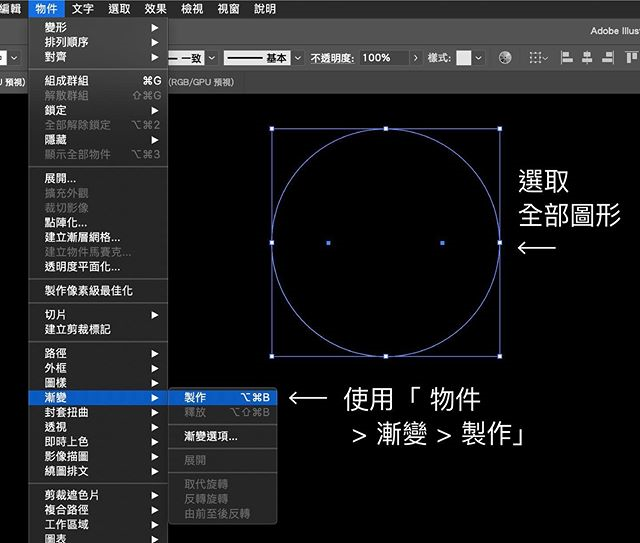Image resolution: width=640 pixels, height=543 pixels.
Task: Open the 樣式 dropdown arrow
Action: point(478,58)
